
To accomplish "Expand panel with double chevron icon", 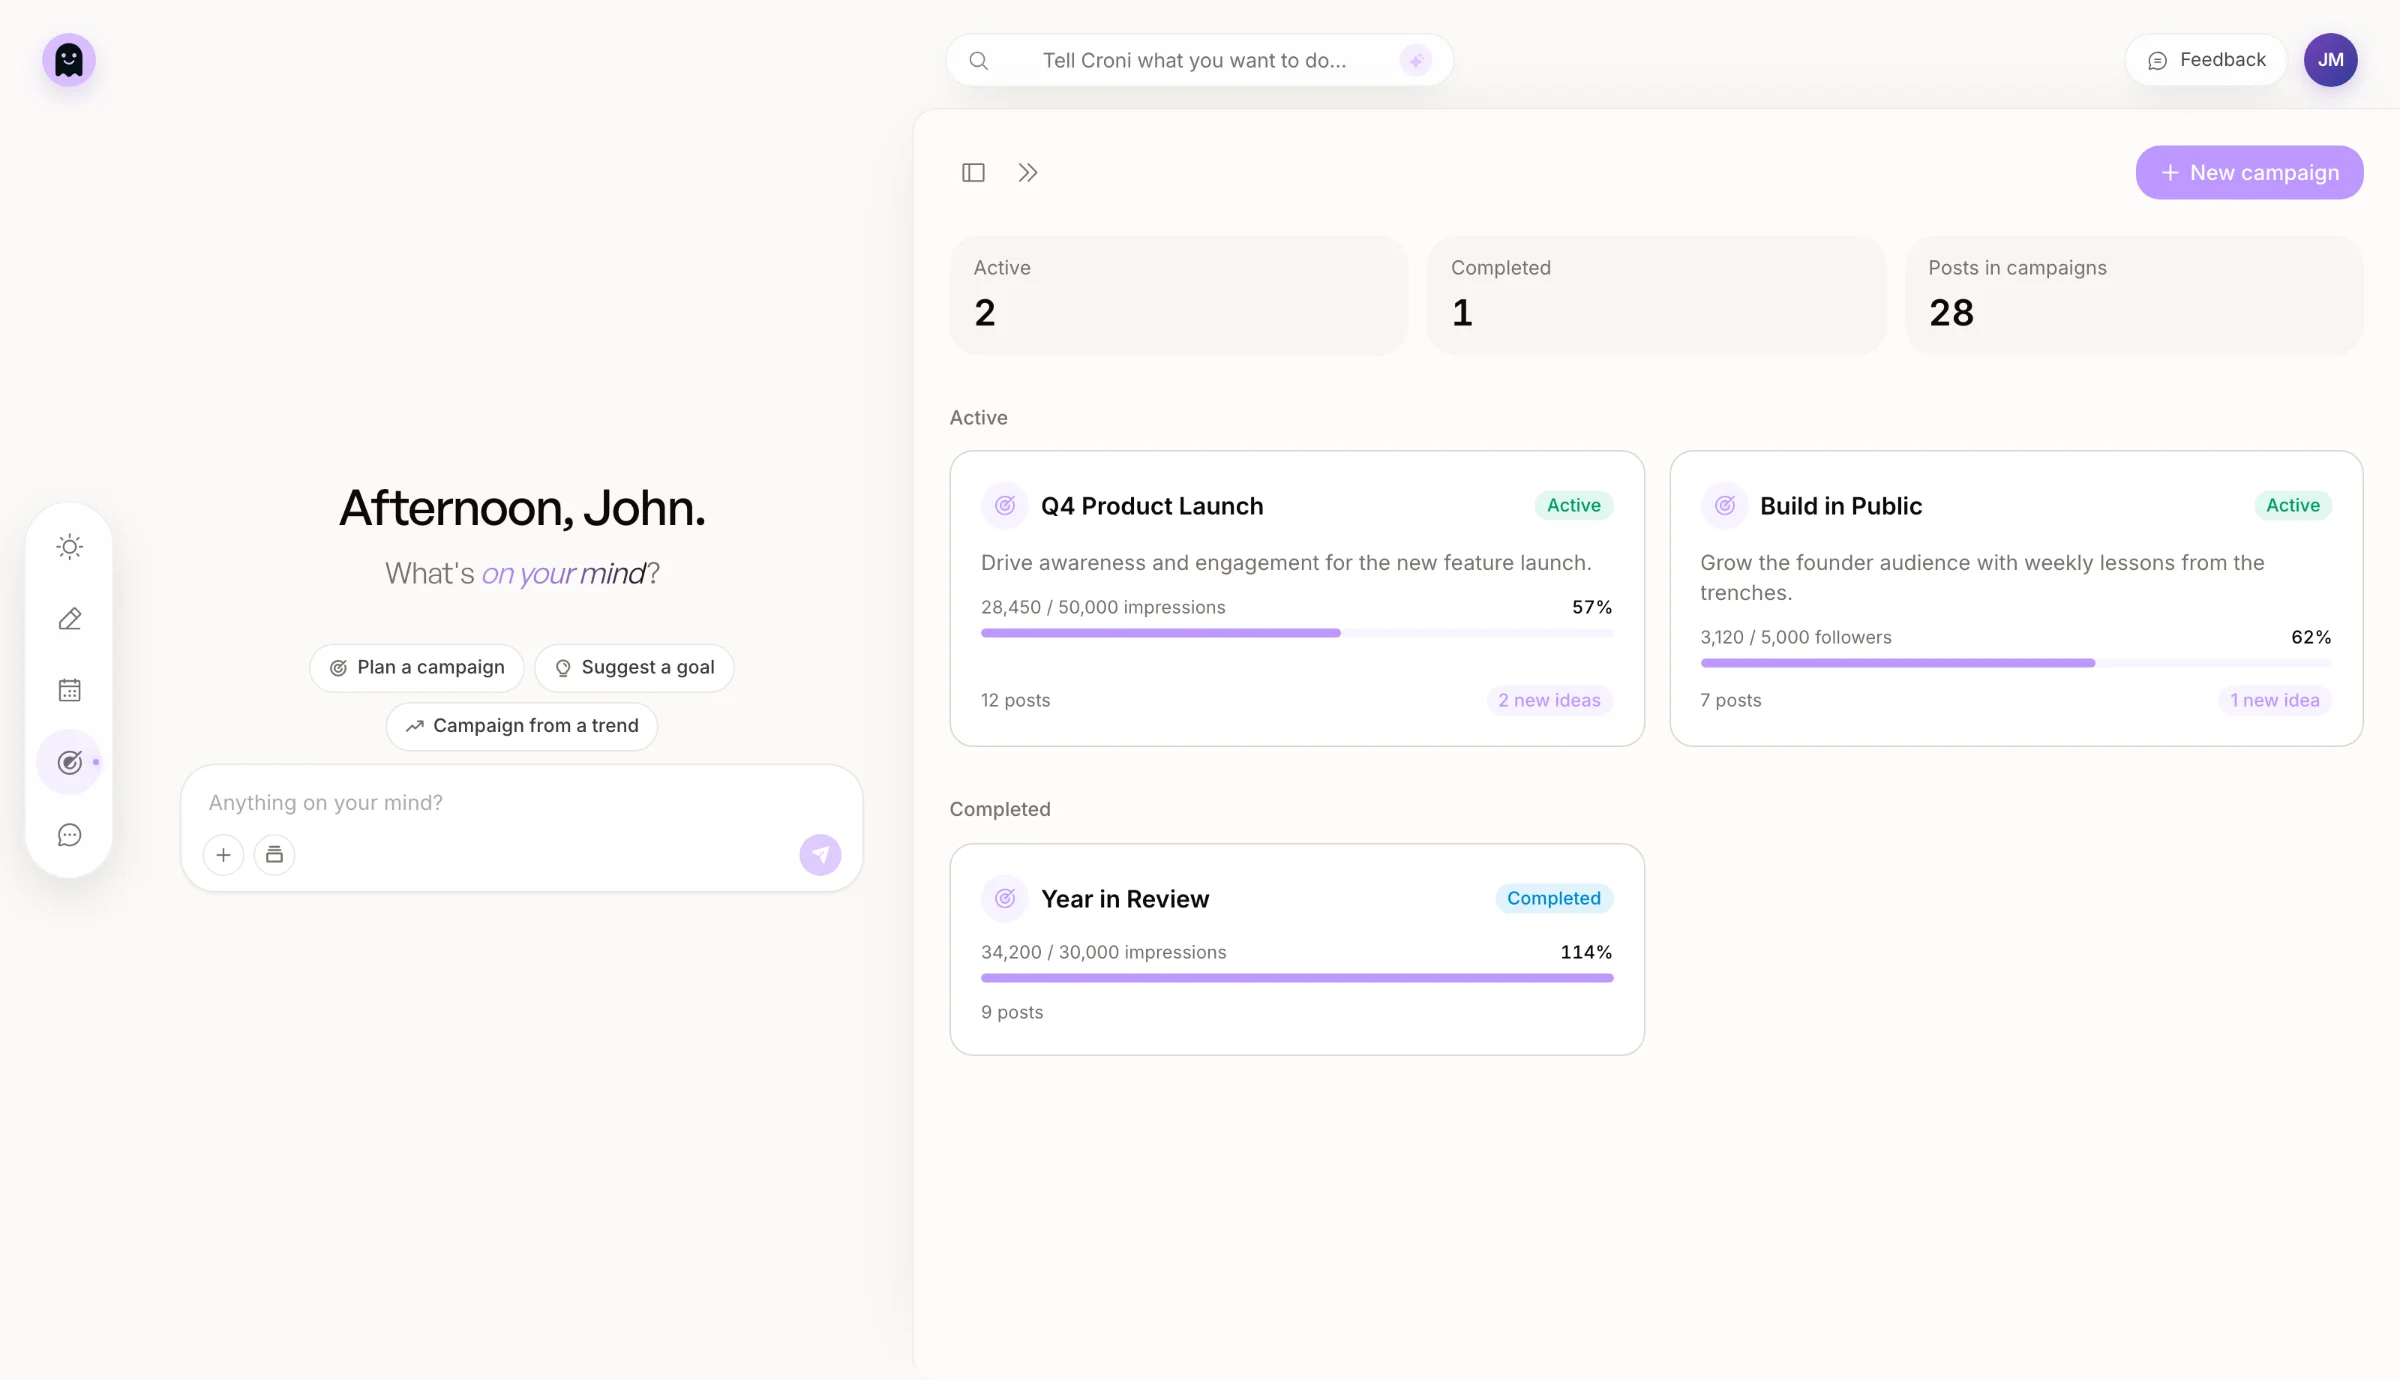I will pyautogui.click(x=1028, y=173).
